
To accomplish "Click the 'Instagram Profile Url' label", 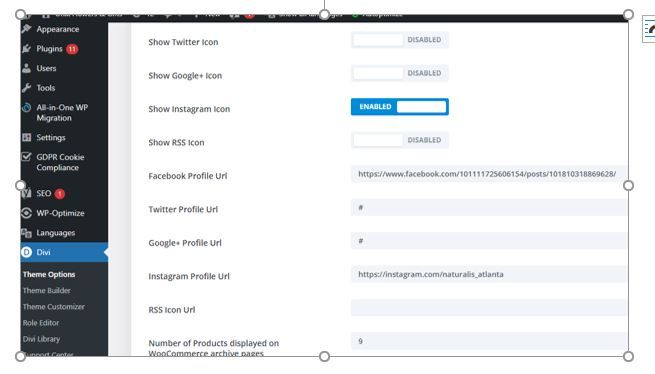I will [x=189, y=276].
